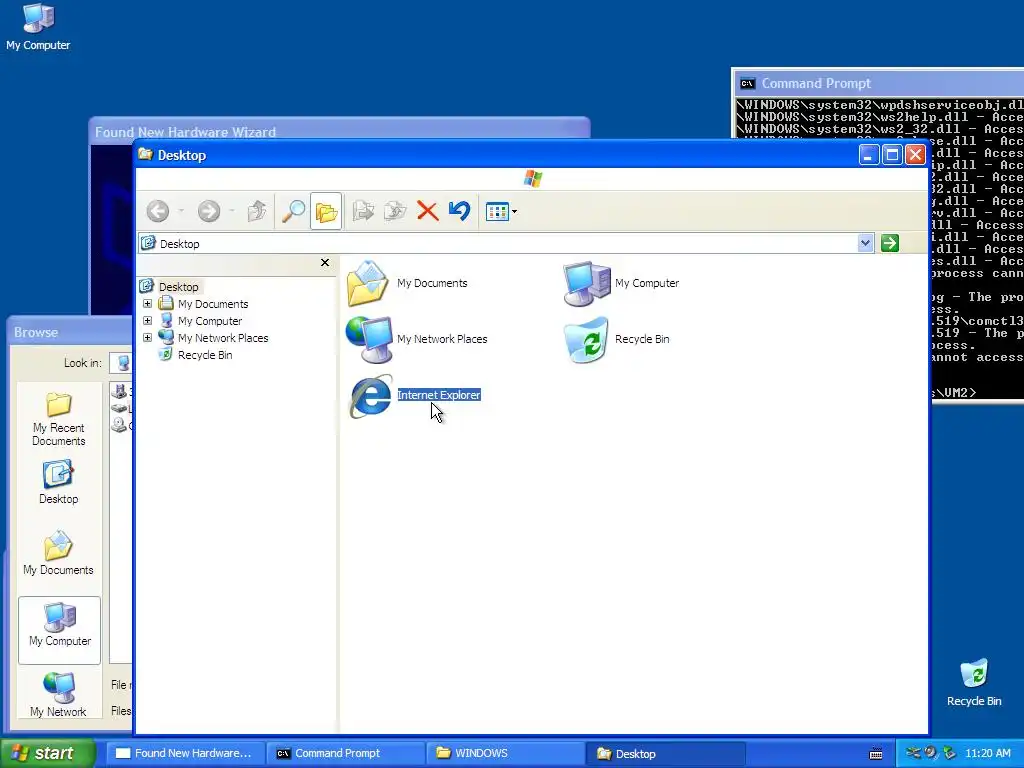The height and width of the screenshot is (768, 1024).
Task: Click the first system tray icon
Action: (x=913, y=753)
